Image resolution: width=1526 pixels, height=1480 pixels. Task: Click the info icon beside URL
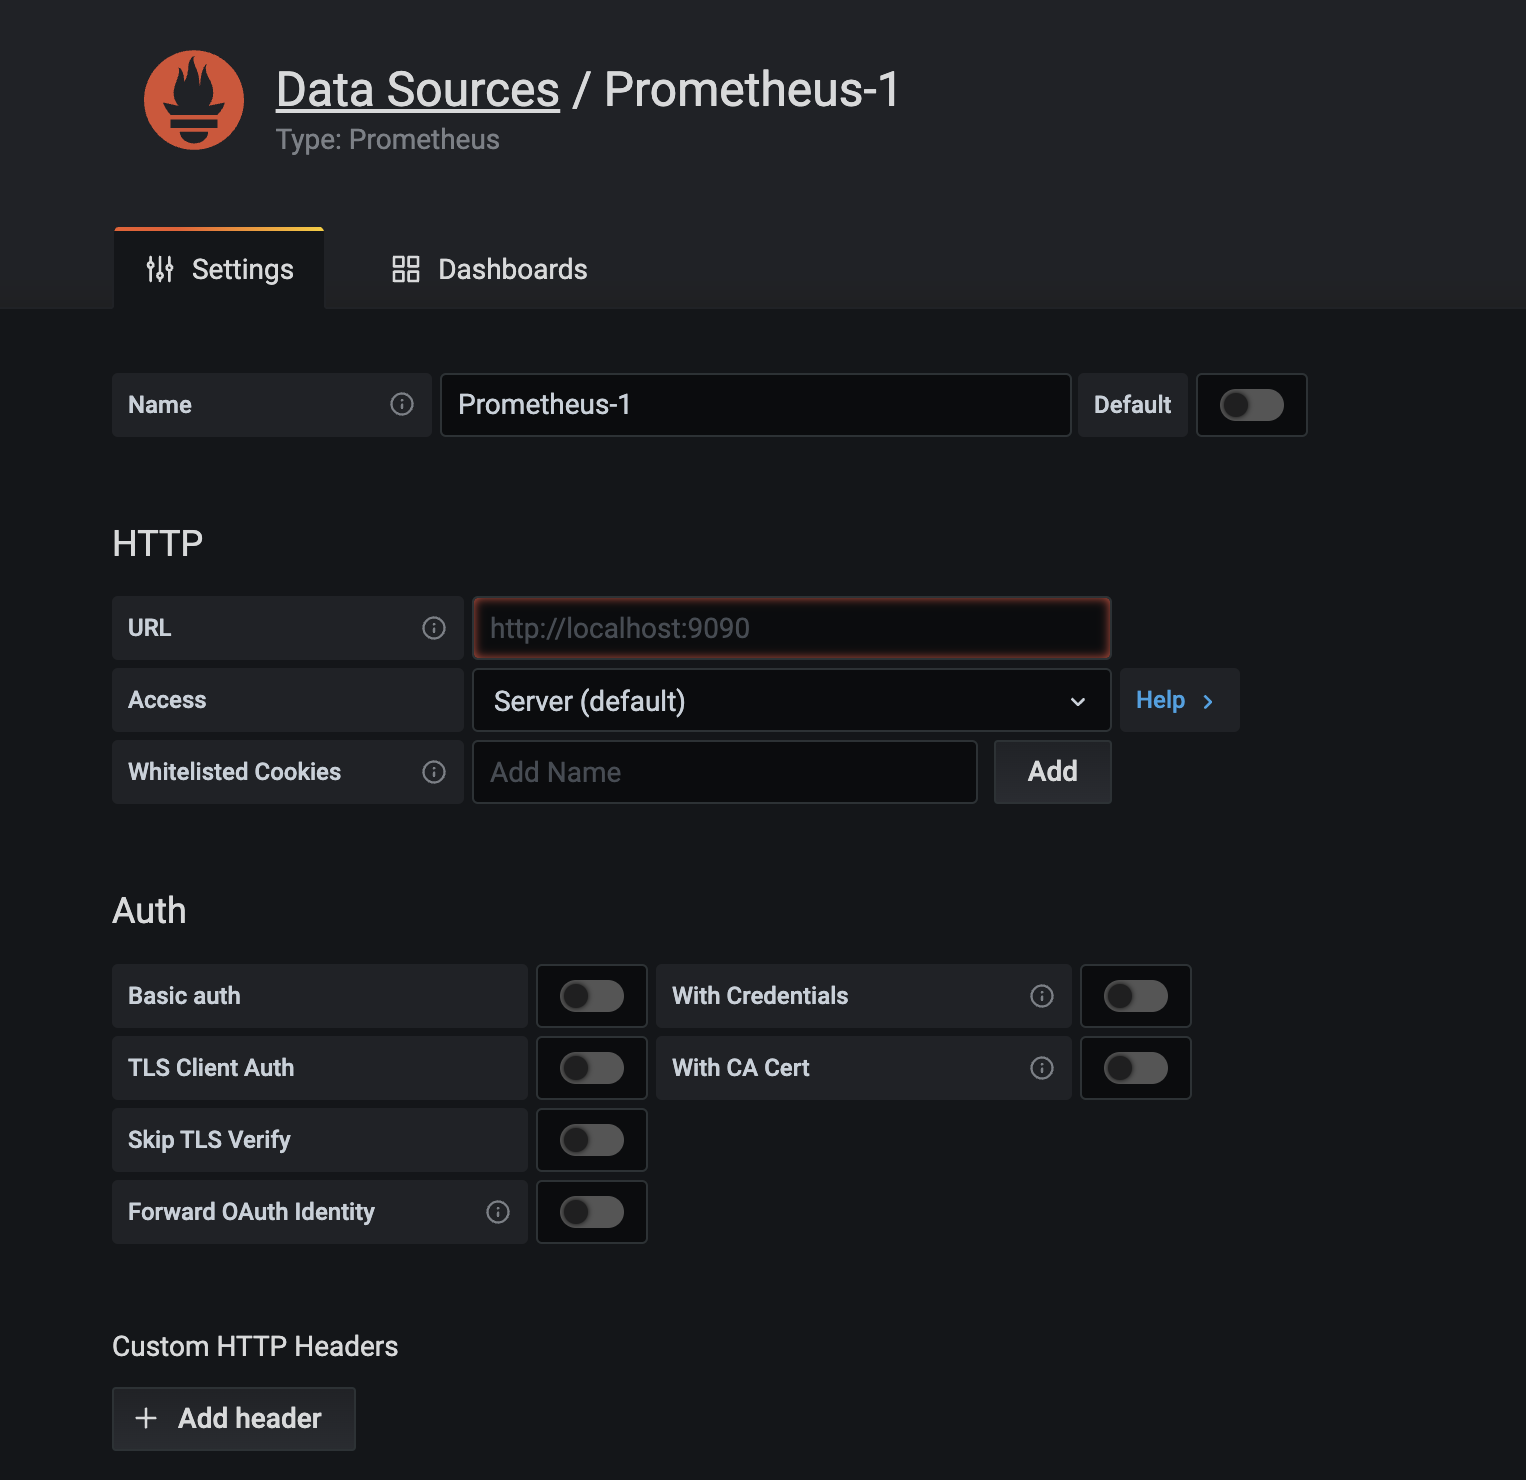(x=434, y=628)
